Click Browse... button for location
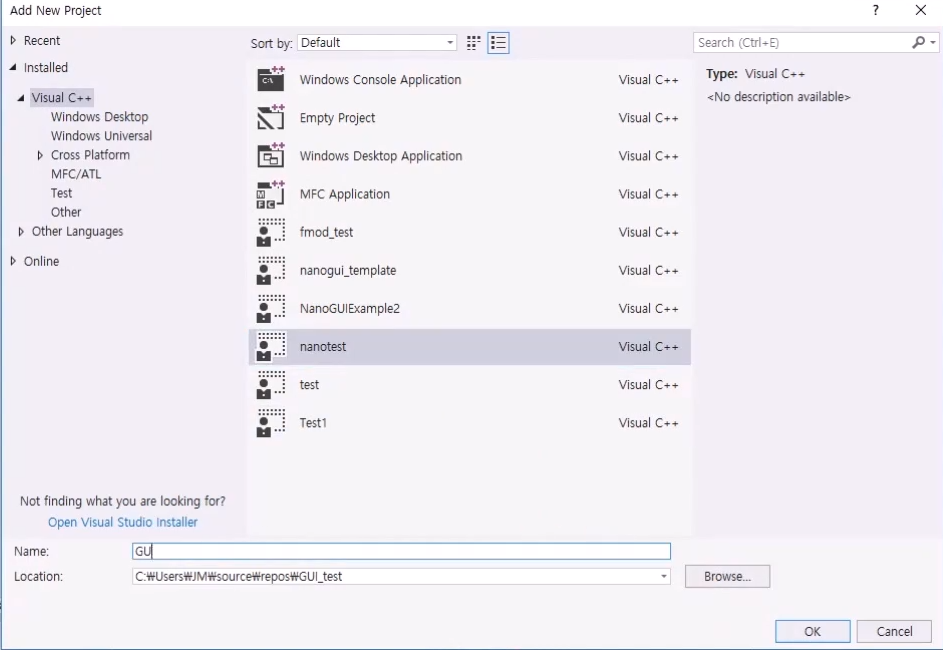This screenshot has height=650, width=943. click(x=727, y=576)
